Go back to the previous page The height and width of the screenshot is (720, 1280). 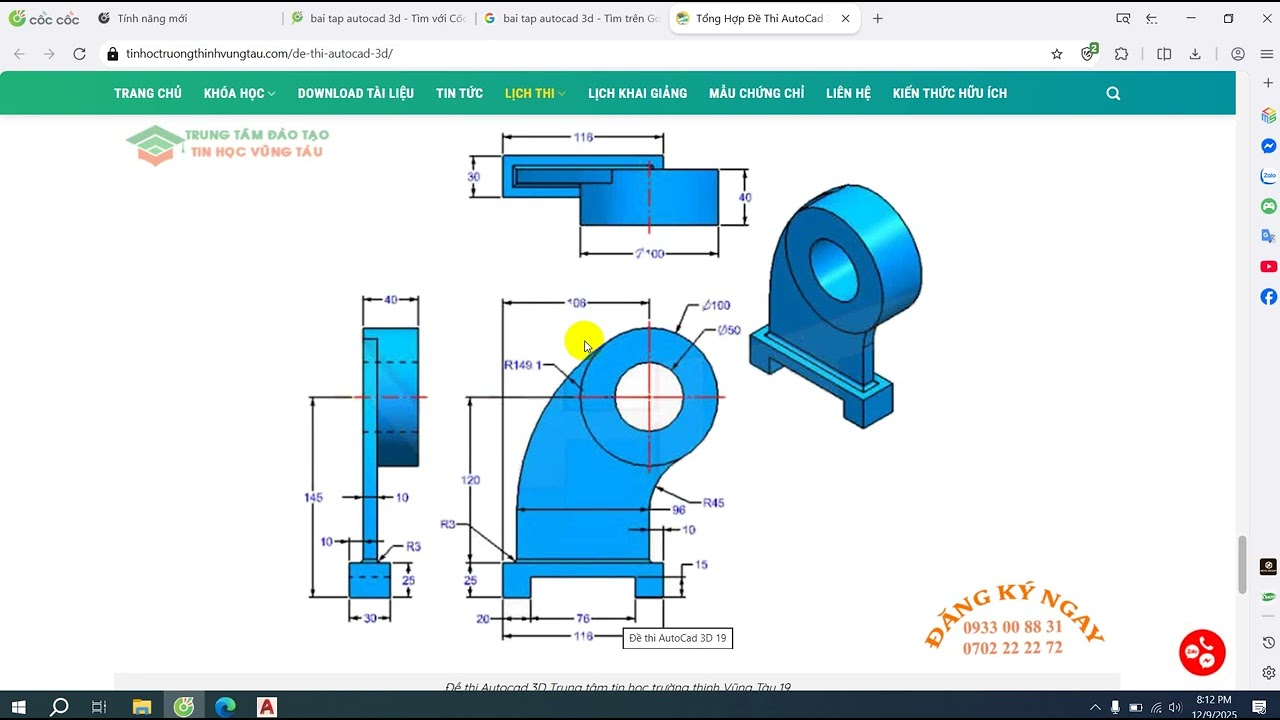(x=19, y=54)
